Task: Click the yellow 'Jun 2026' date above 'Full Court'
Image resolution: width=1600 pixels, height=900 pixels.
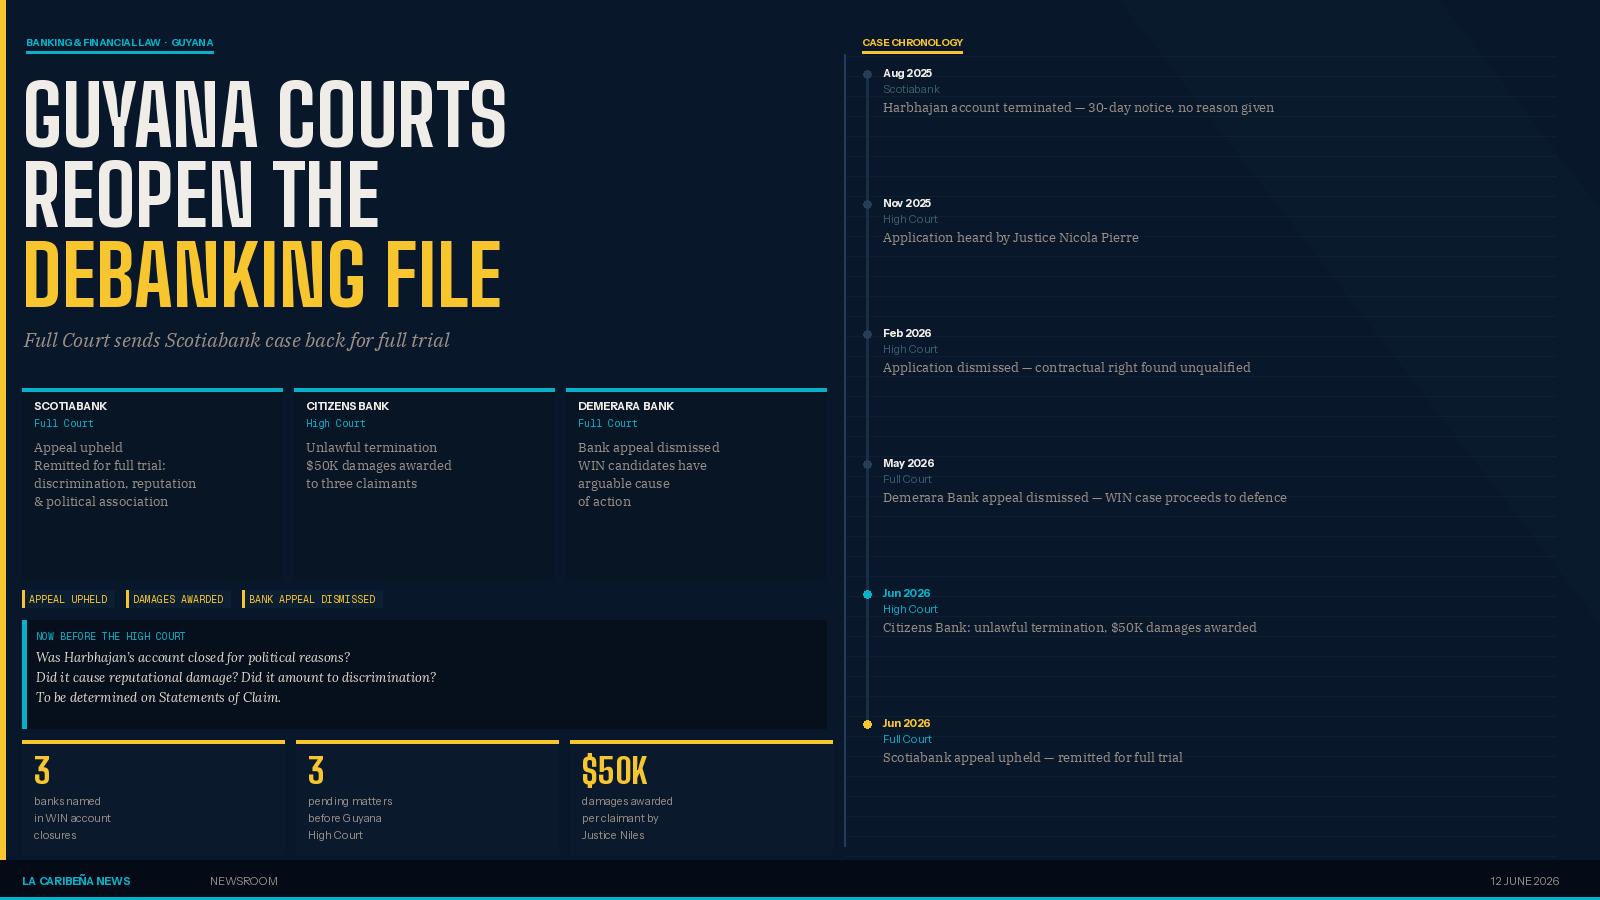Action: click(906, 724)
